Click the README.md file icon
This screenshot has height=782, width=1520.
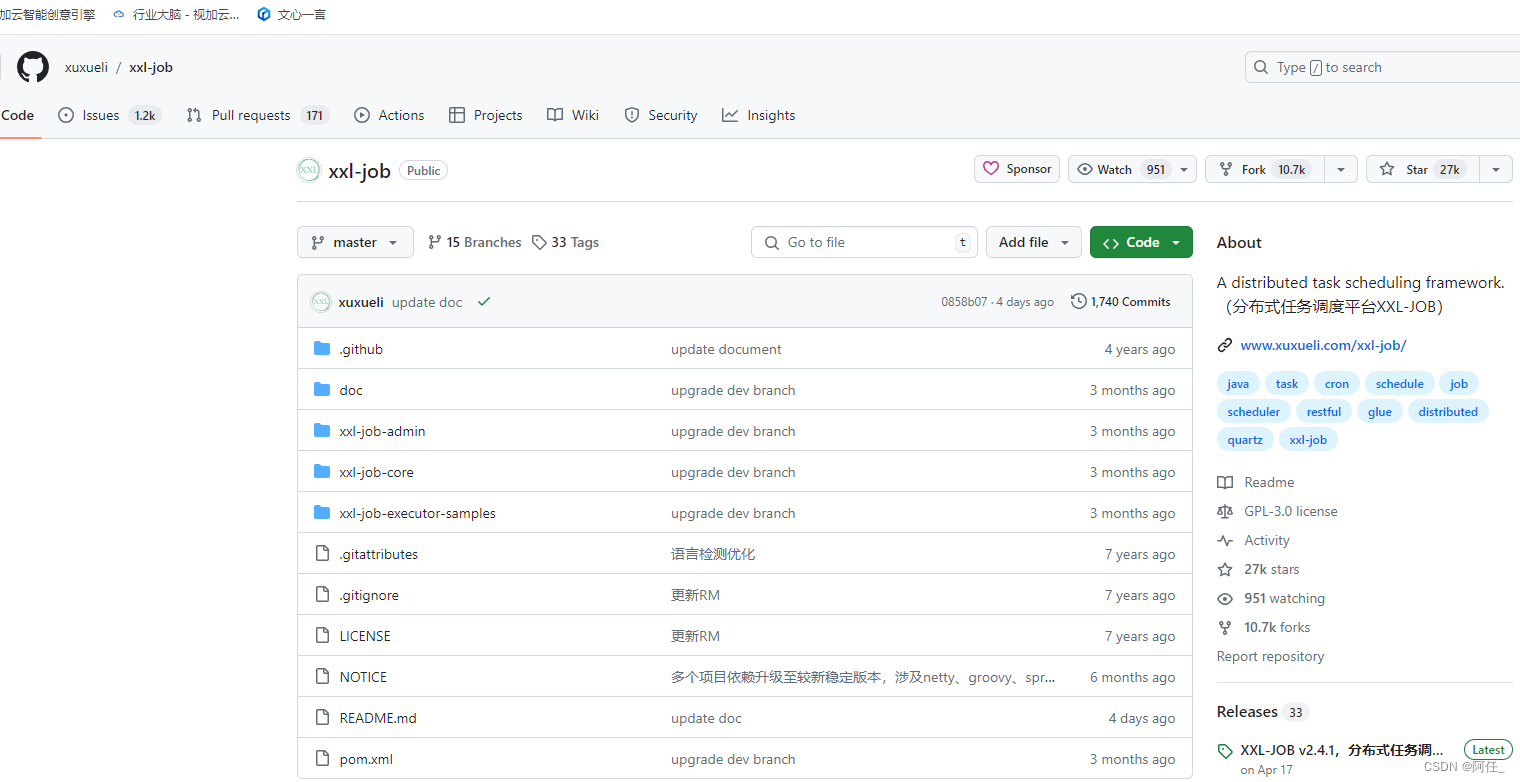tap(322, 718)
